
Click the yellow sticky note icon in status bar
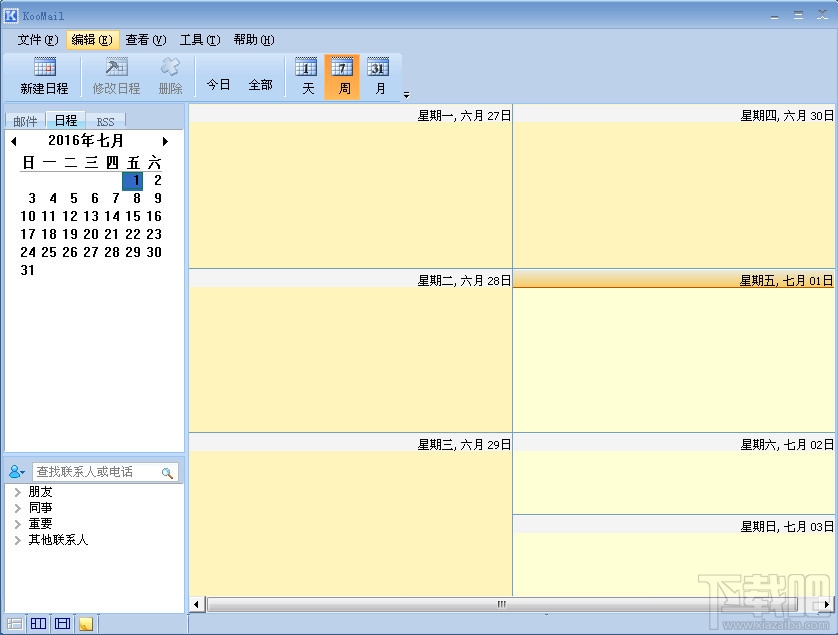(85, 622)
